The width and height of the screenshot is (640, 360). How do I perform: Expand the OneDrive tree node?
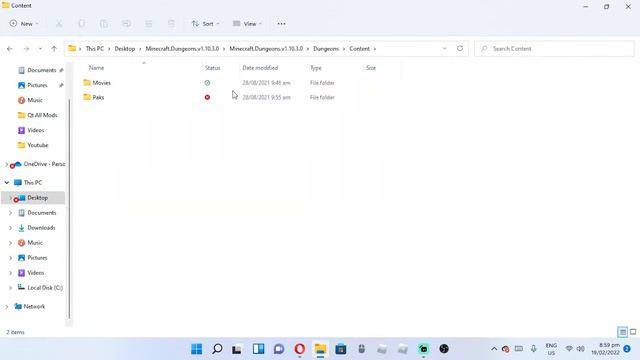coord(7,164)
